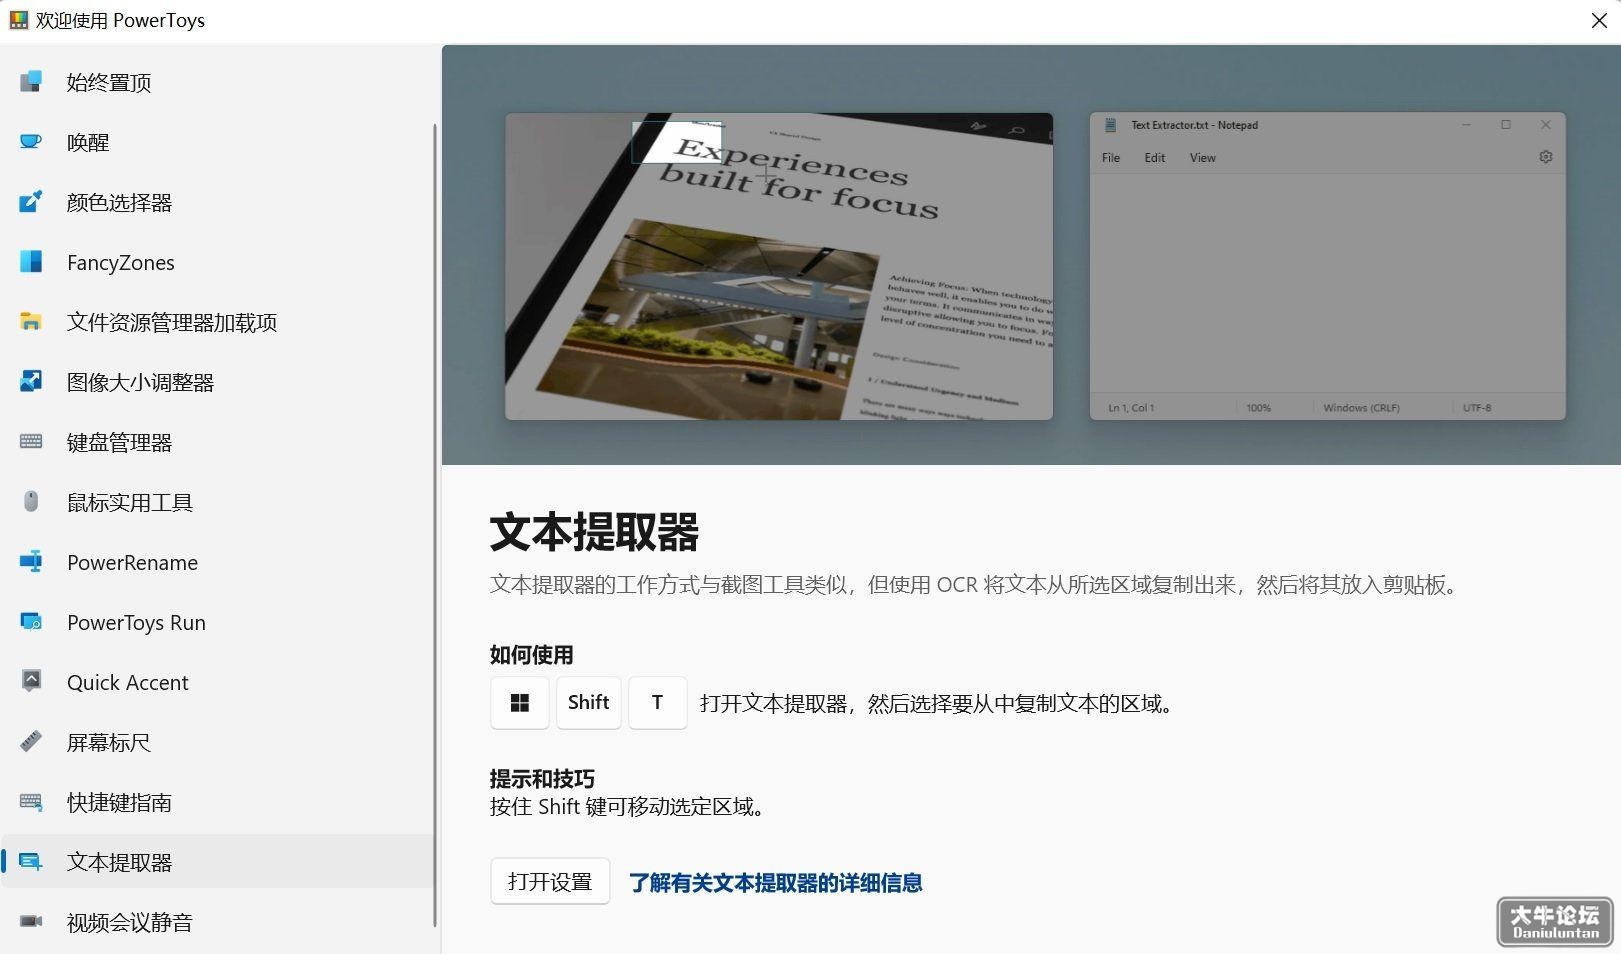Open the 文件资源管理器加载项 folder icon
This screenshot has height=954, width=1621.
(x=31, y=321)
